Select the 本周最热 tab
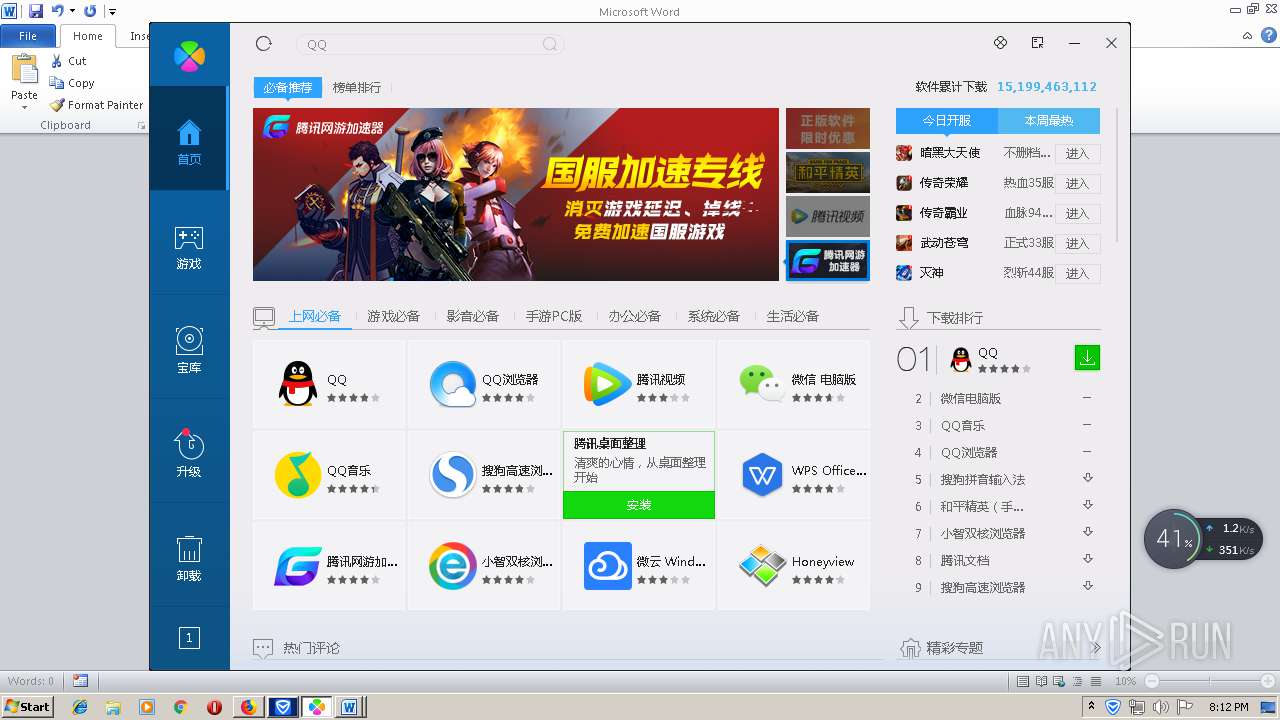 (1049, 121)
